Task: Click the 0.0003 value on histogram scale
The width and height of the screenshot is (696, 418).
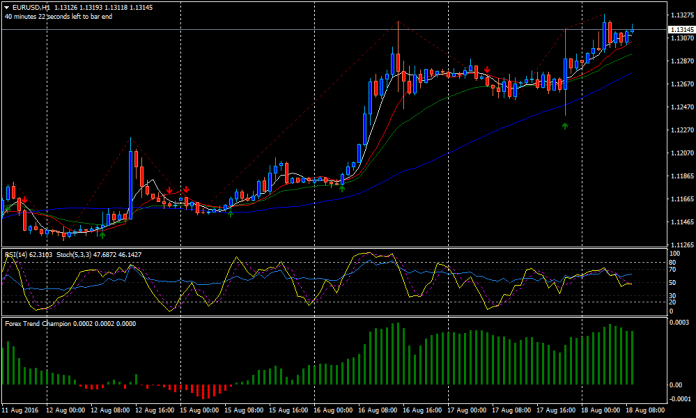Action: coord(679,322)
